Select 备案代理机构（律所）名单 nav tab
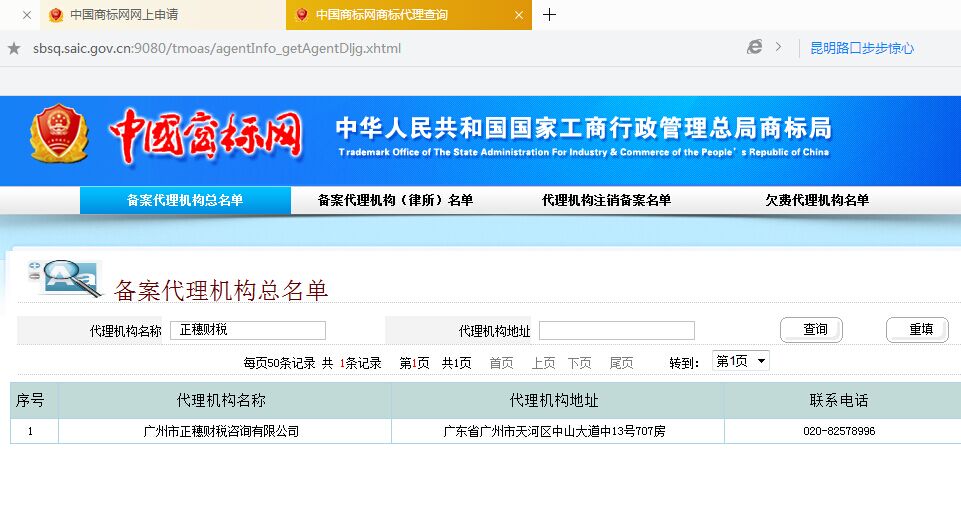This screenshot has height=523, width=961. [x=395, y=200]
